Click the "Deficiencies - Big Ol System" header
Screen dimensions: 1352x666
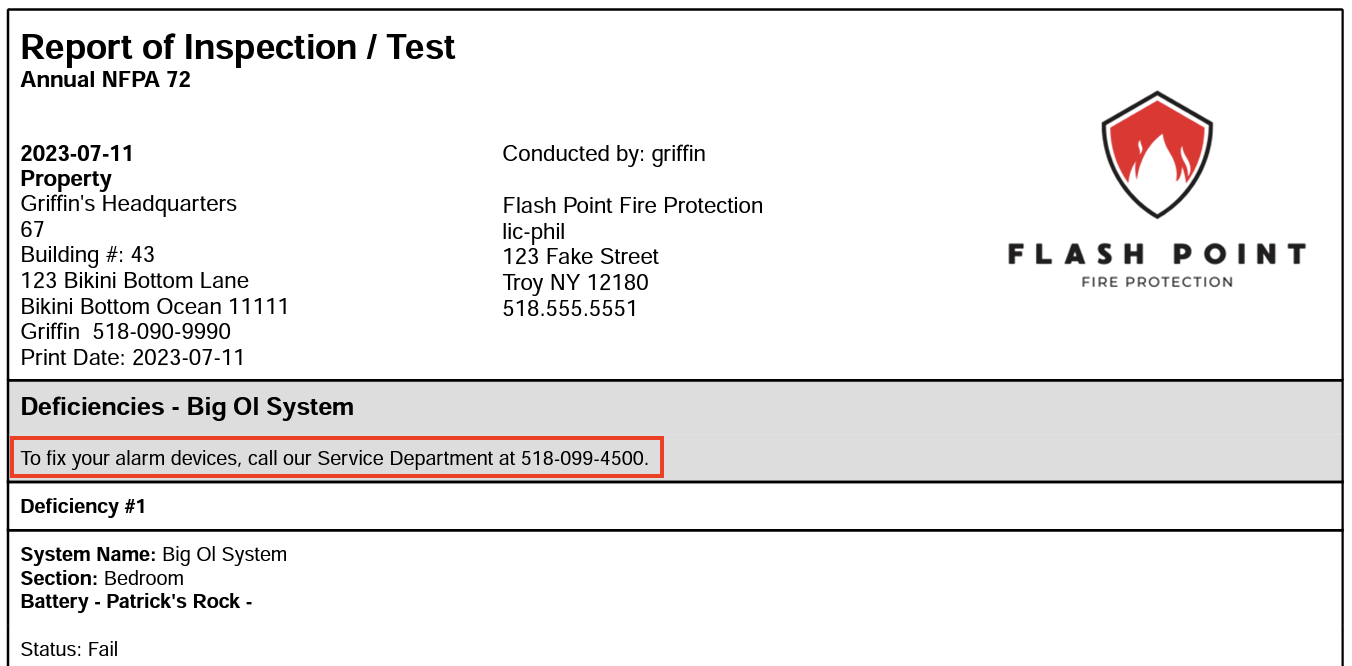[x=187, y=407]
